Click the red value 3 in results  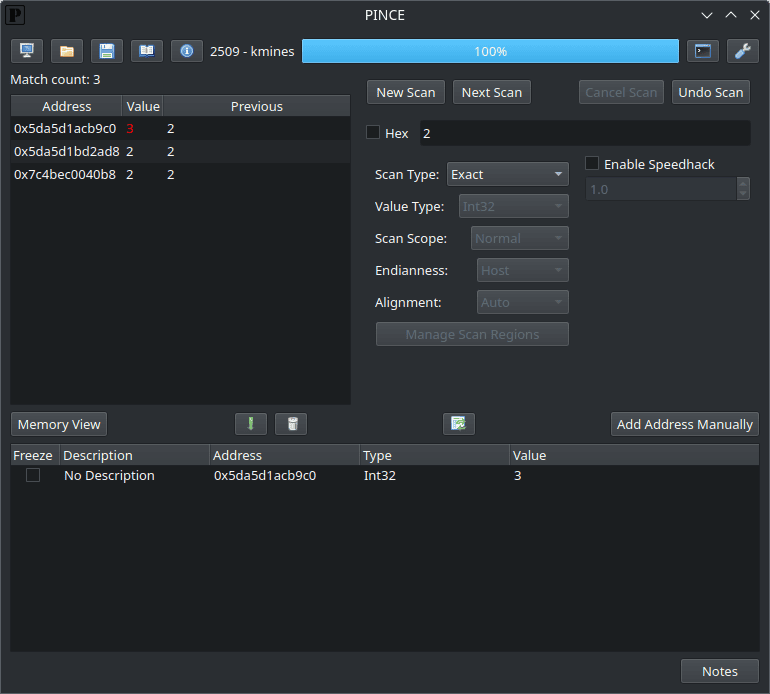(x=130, y=129)
